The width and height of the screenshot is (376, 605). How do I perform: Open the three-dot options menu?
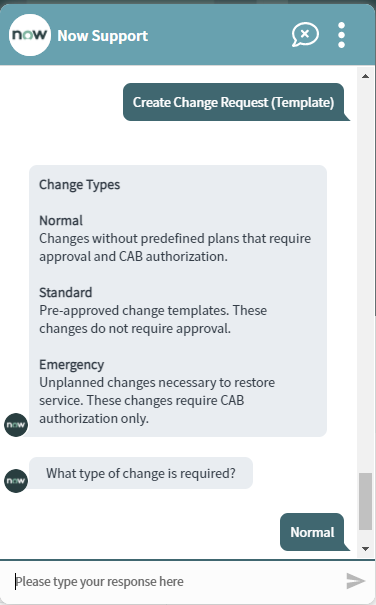pyautogui.click(x=341, y=35)
